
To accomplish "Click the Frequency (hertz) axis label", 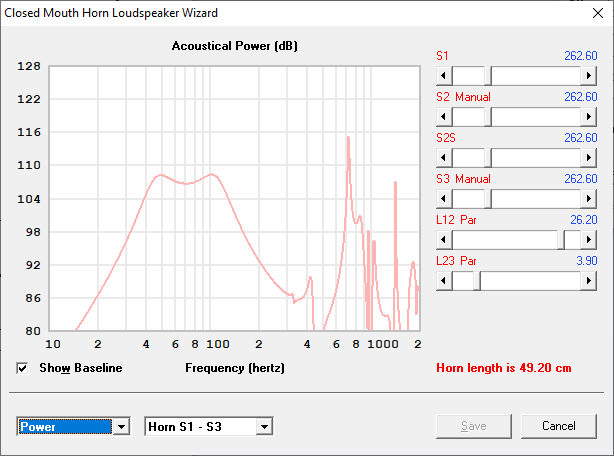I will [235, 368].
